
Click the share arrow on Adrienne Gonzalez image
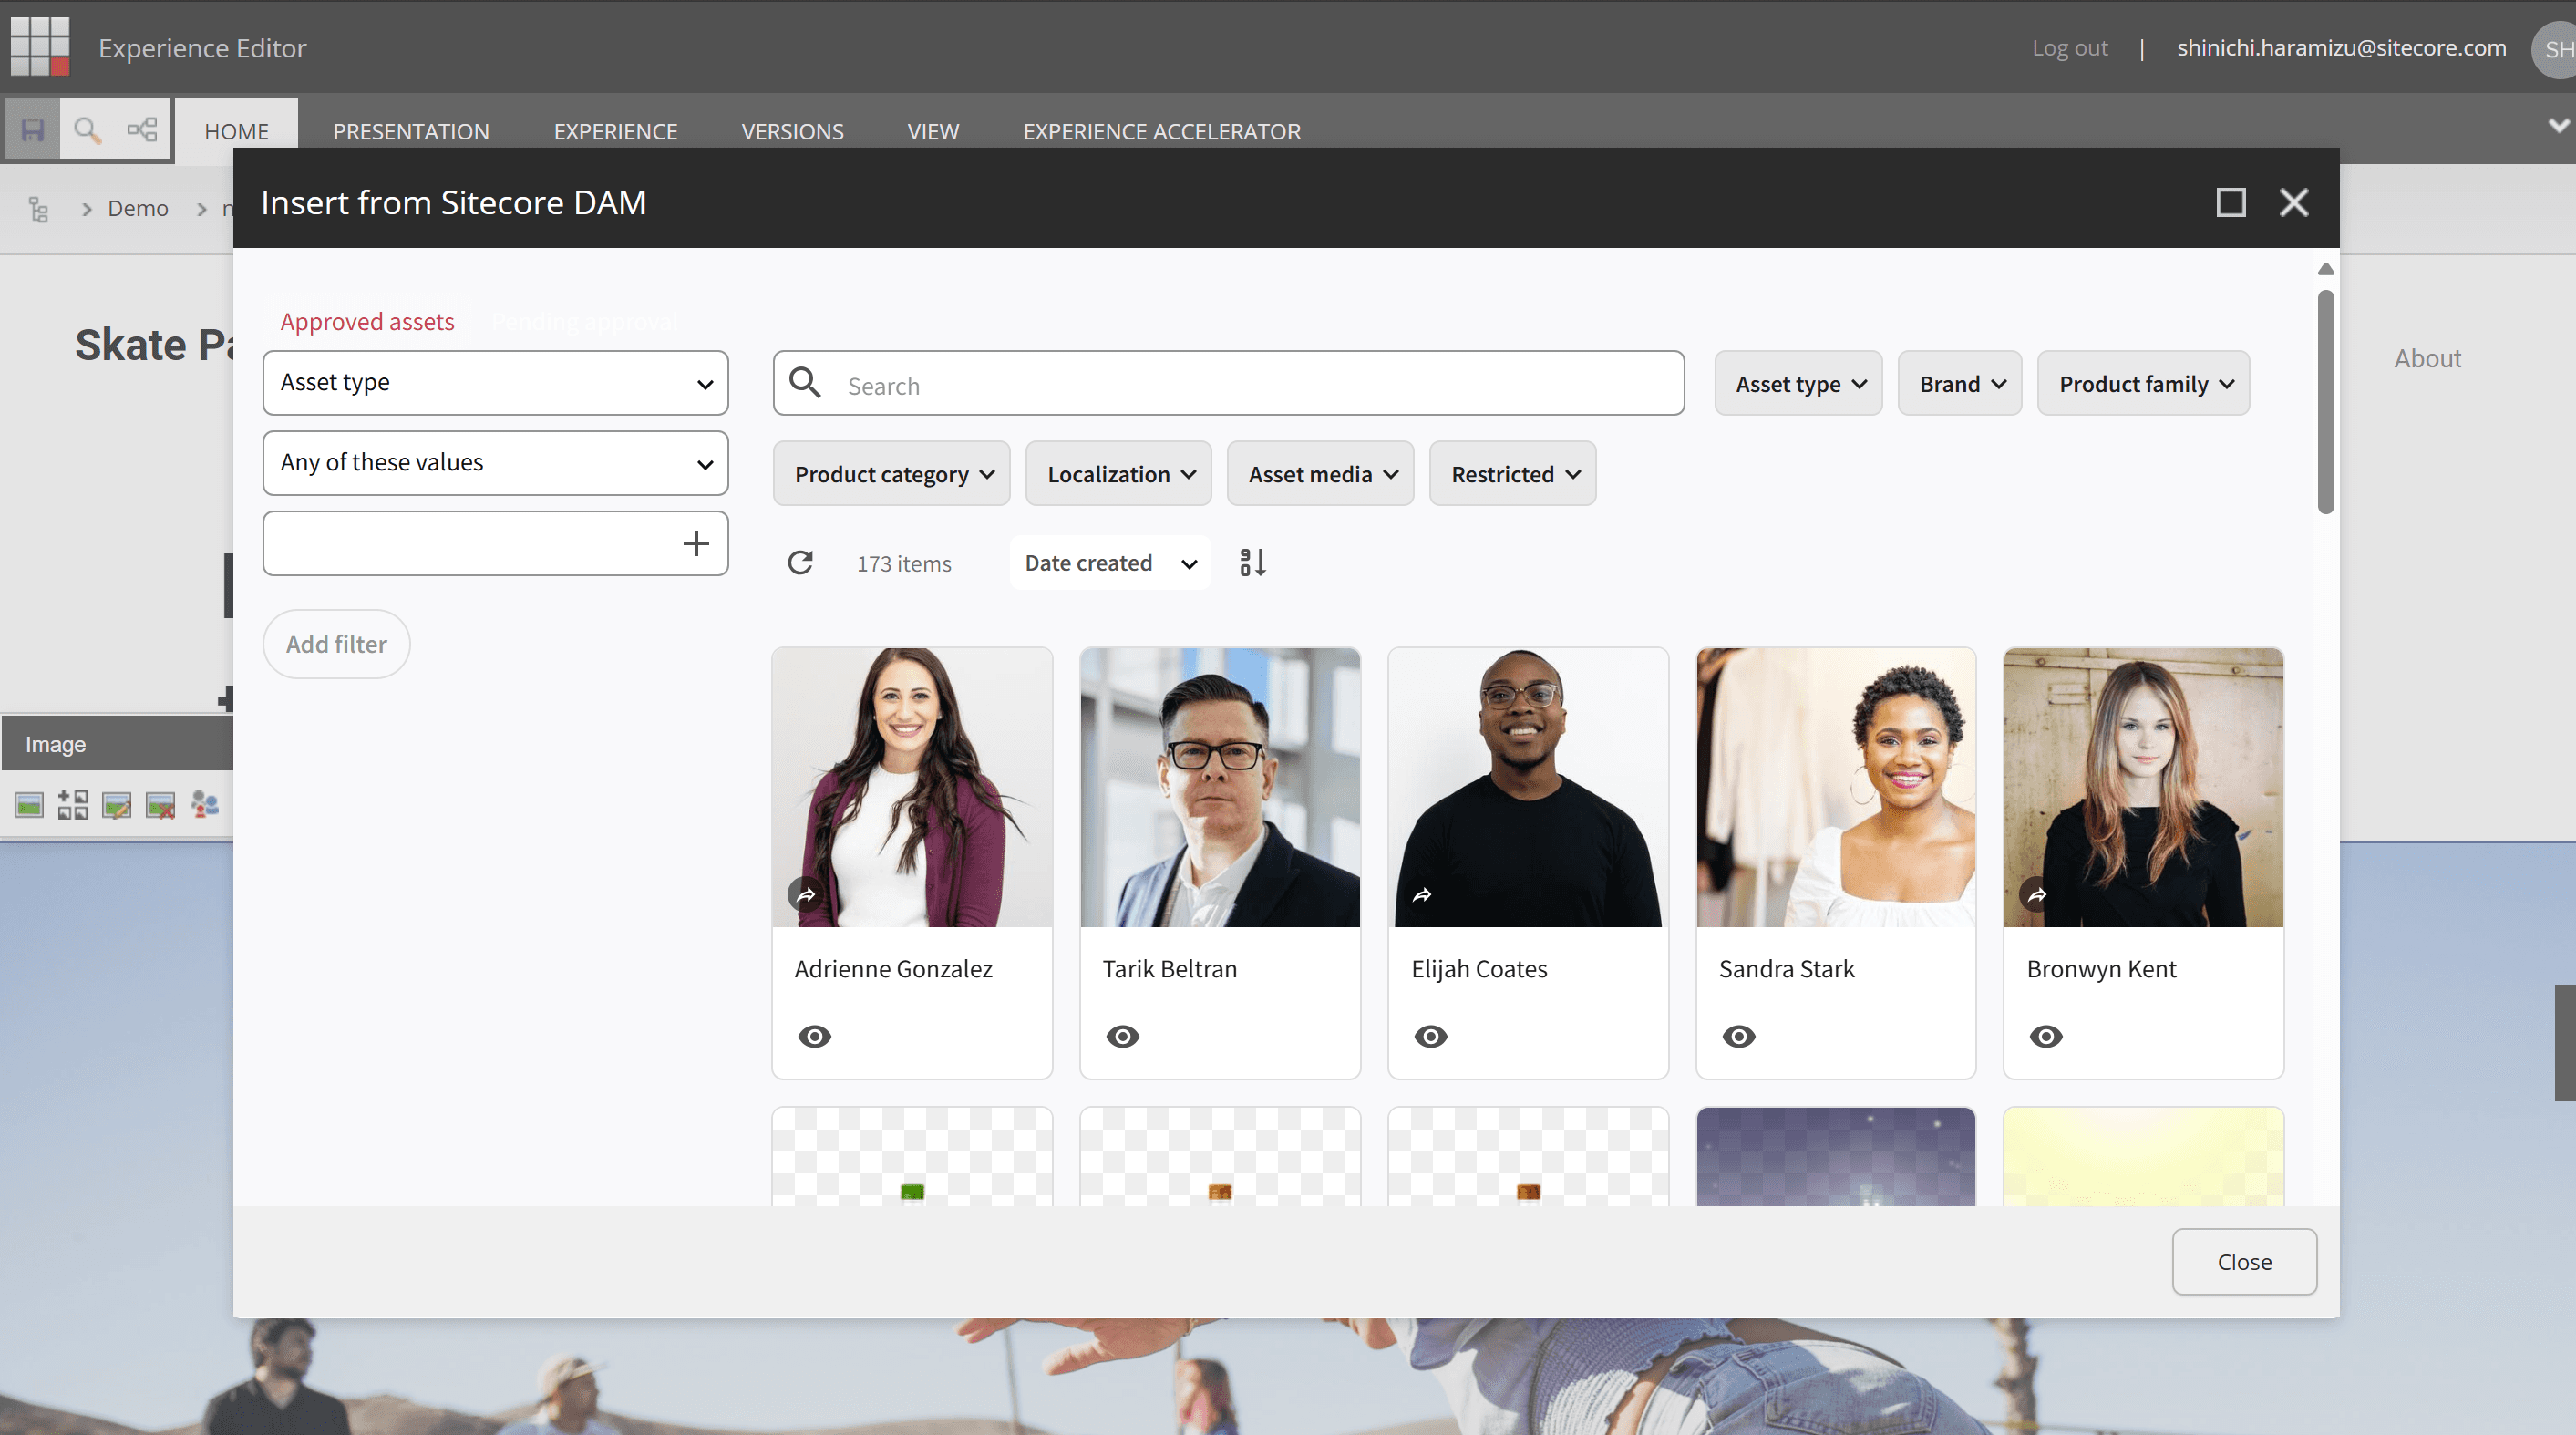point(806,893)
